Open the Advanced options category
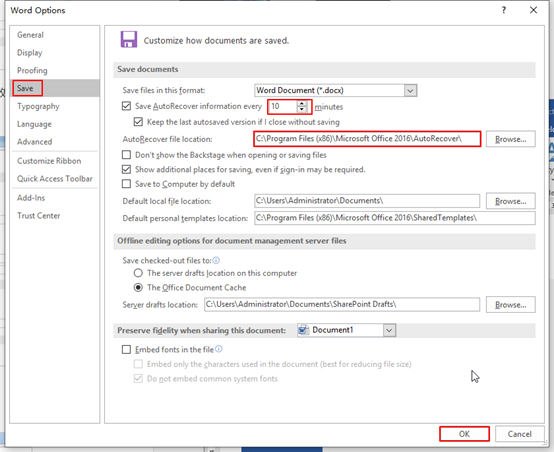This screenshot has height=452, width=554. point(35,142)
